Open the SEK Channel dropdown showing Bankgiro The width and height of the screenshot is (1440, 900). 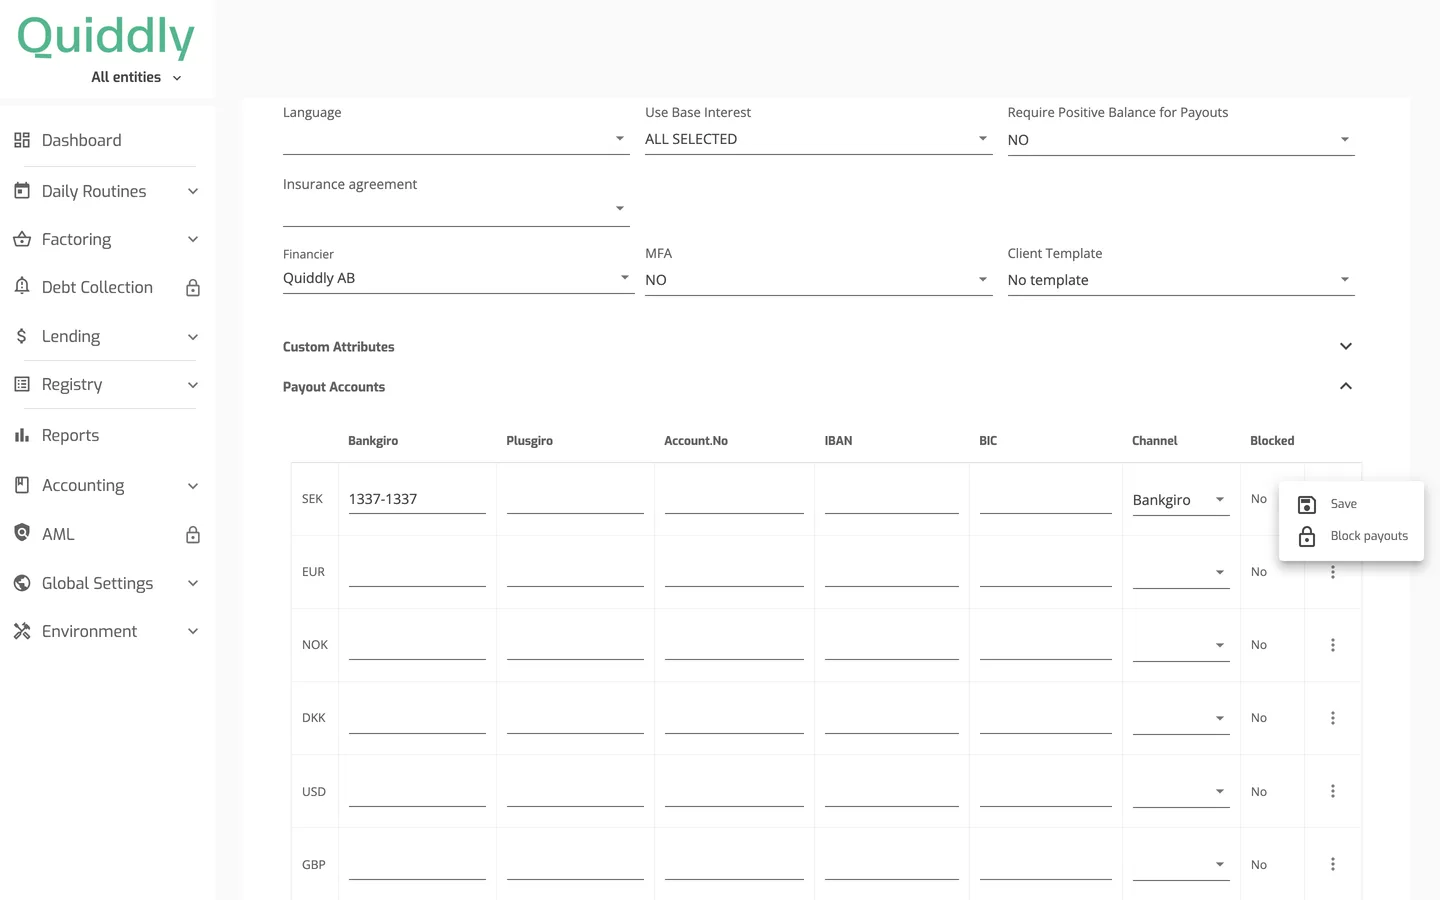(1181, 500)
